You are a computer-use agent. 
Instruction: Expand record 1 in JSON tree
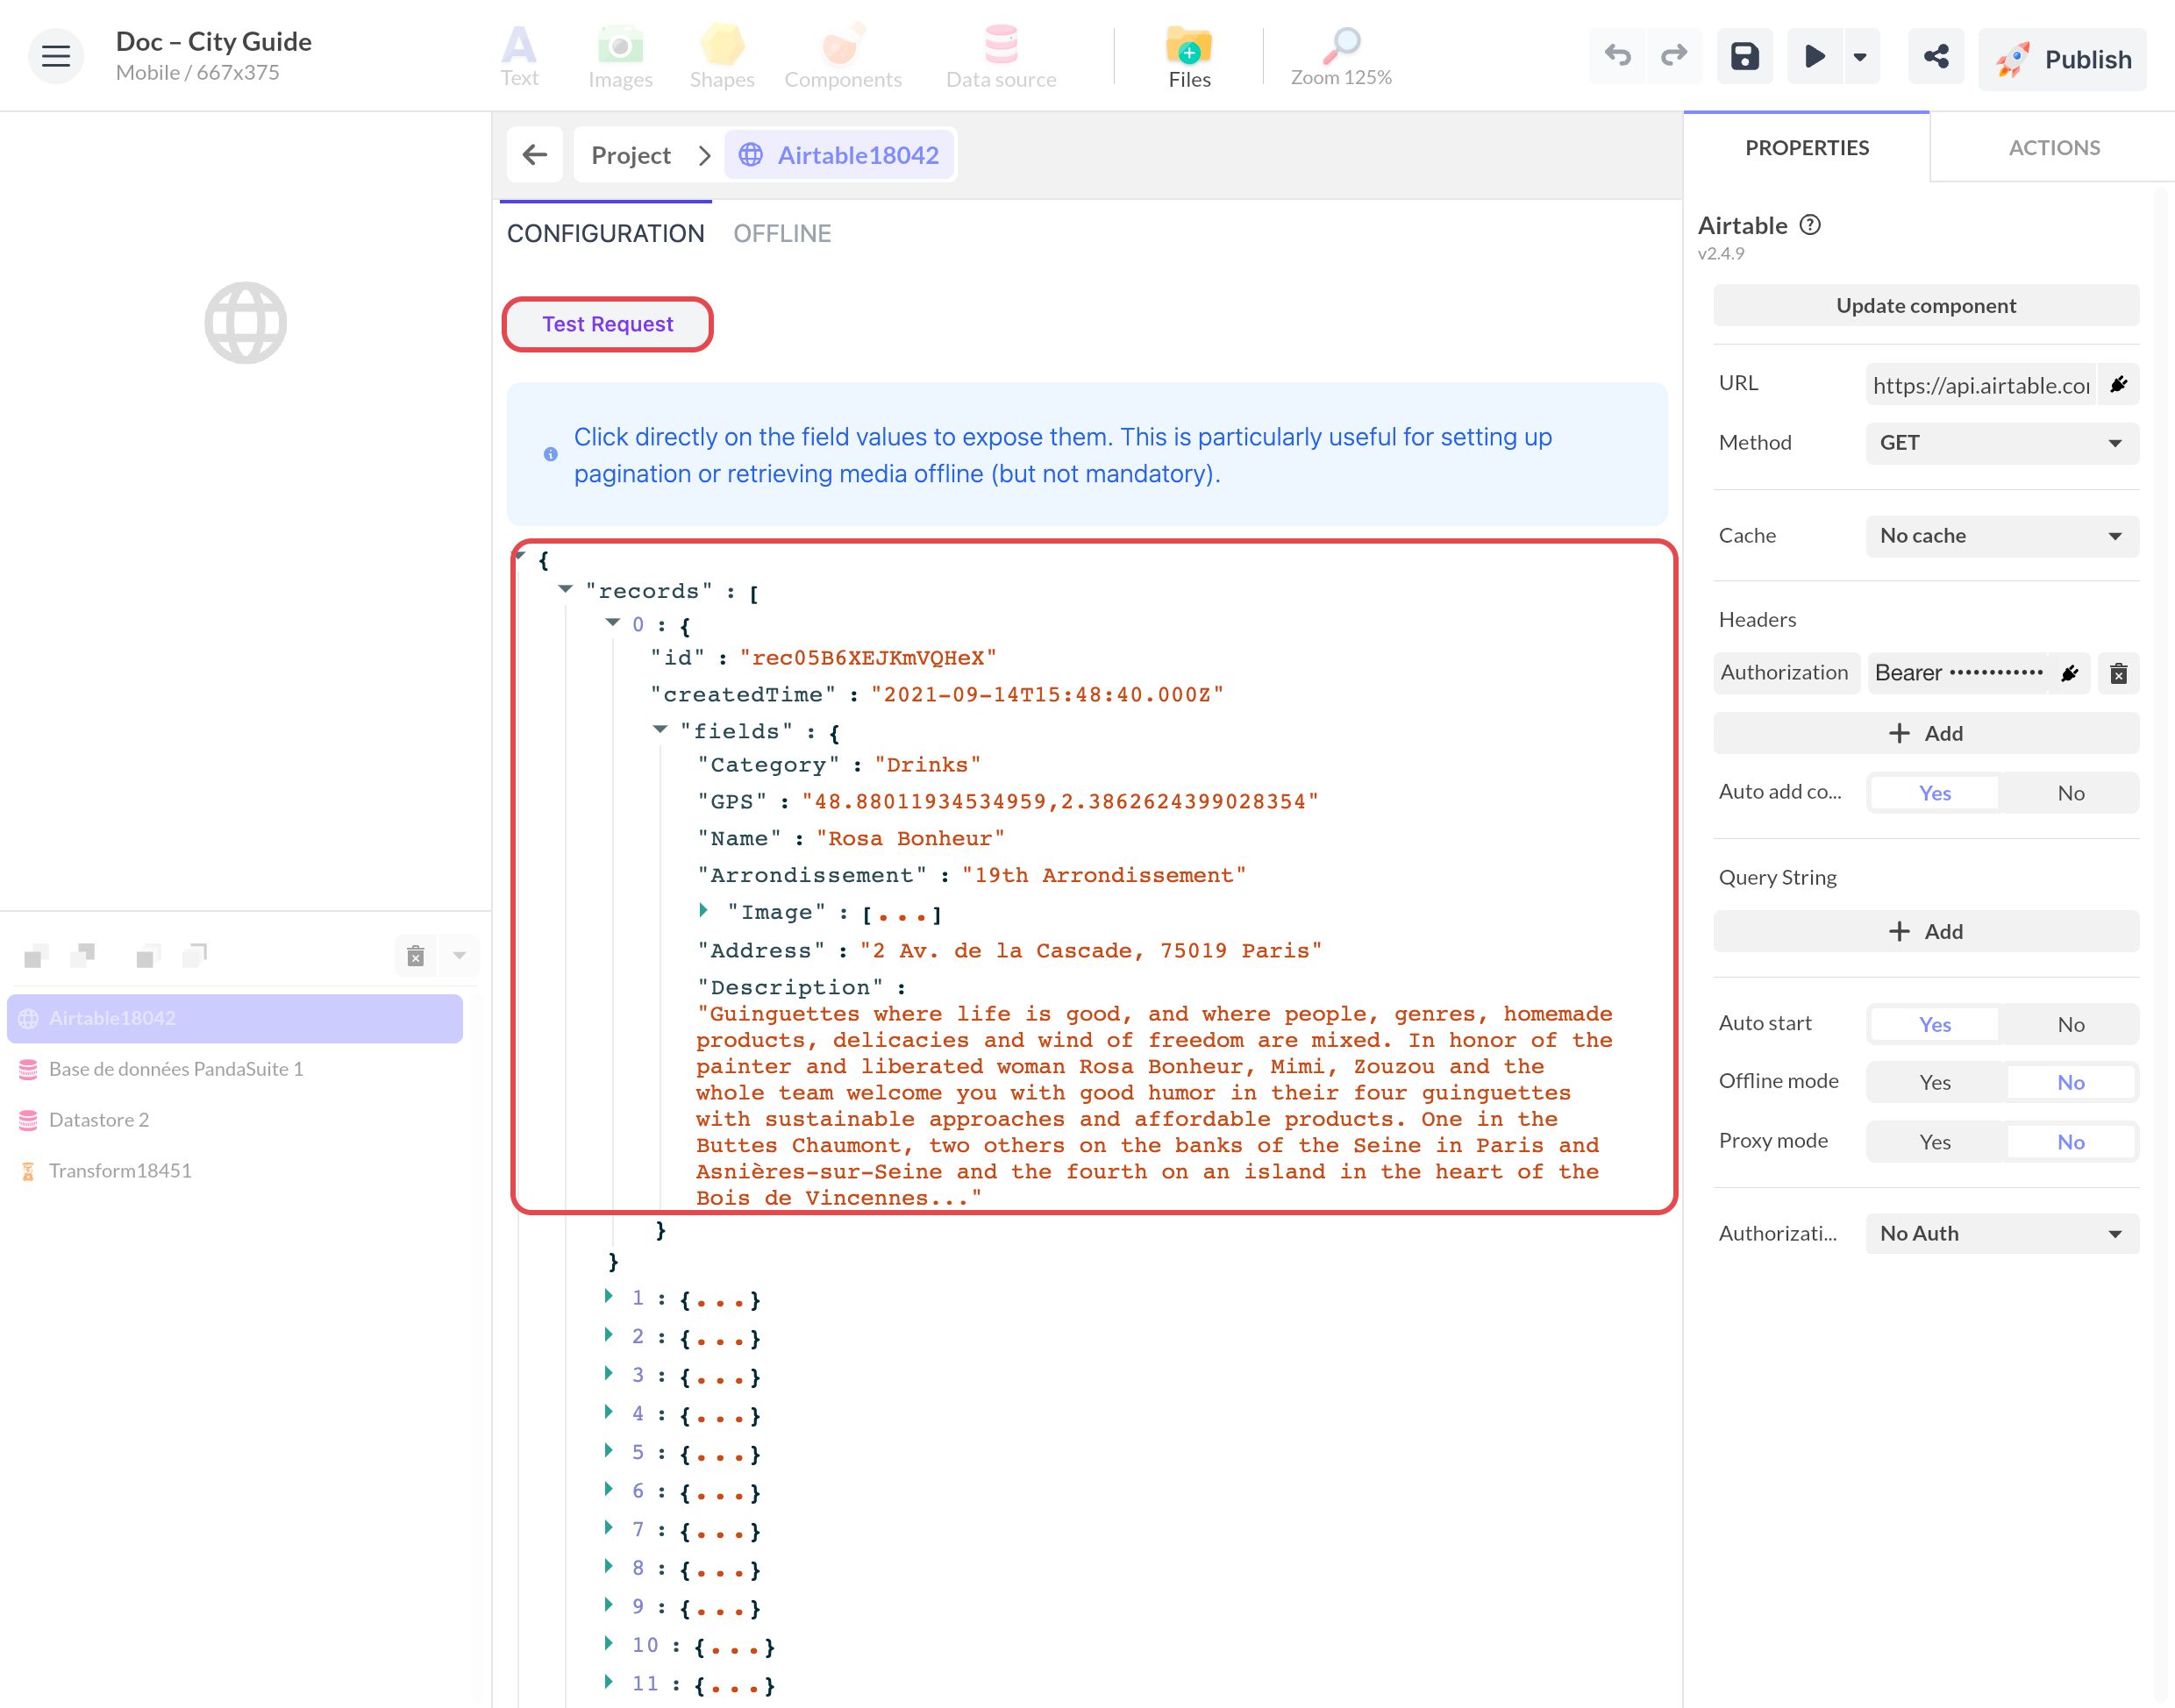point(609,1296)
